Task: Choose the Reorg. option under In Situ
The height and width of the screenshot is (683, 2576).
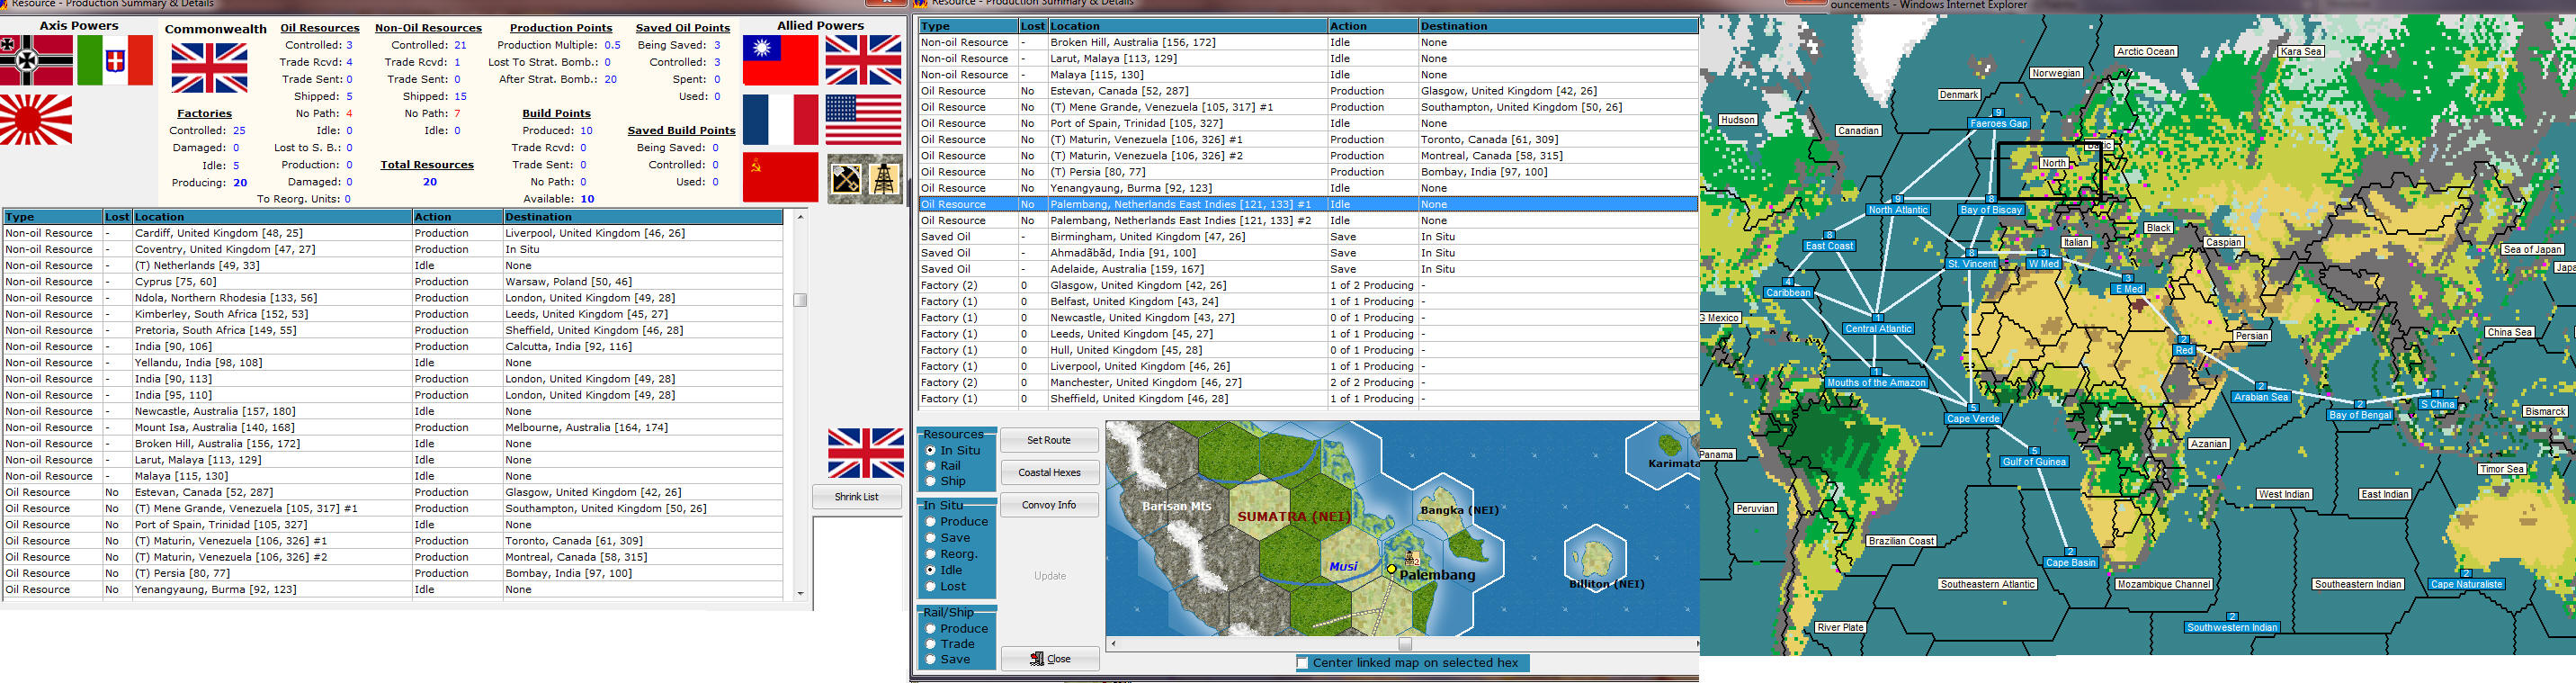Action: pyautogui.click(x=931, y=554)
